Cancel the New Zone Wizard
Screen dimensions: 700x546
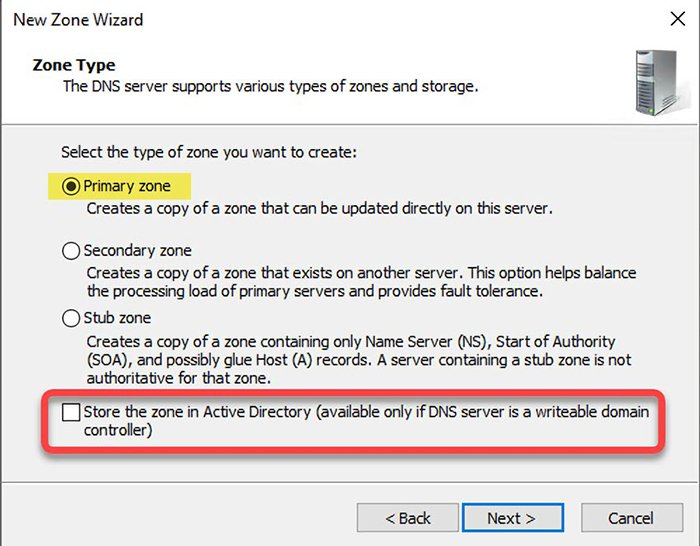631,518
